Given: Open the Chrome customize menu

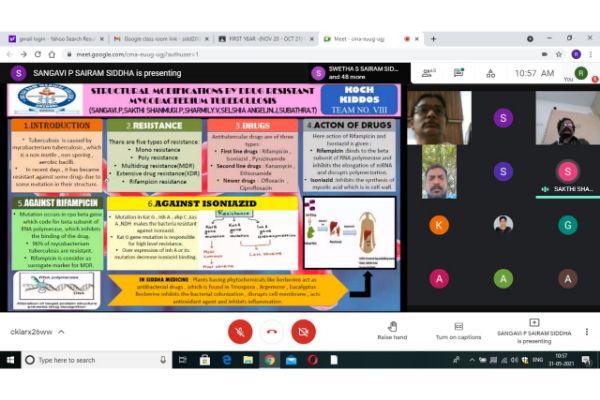Looking at the screenshot, I should (x=591, y=54).
